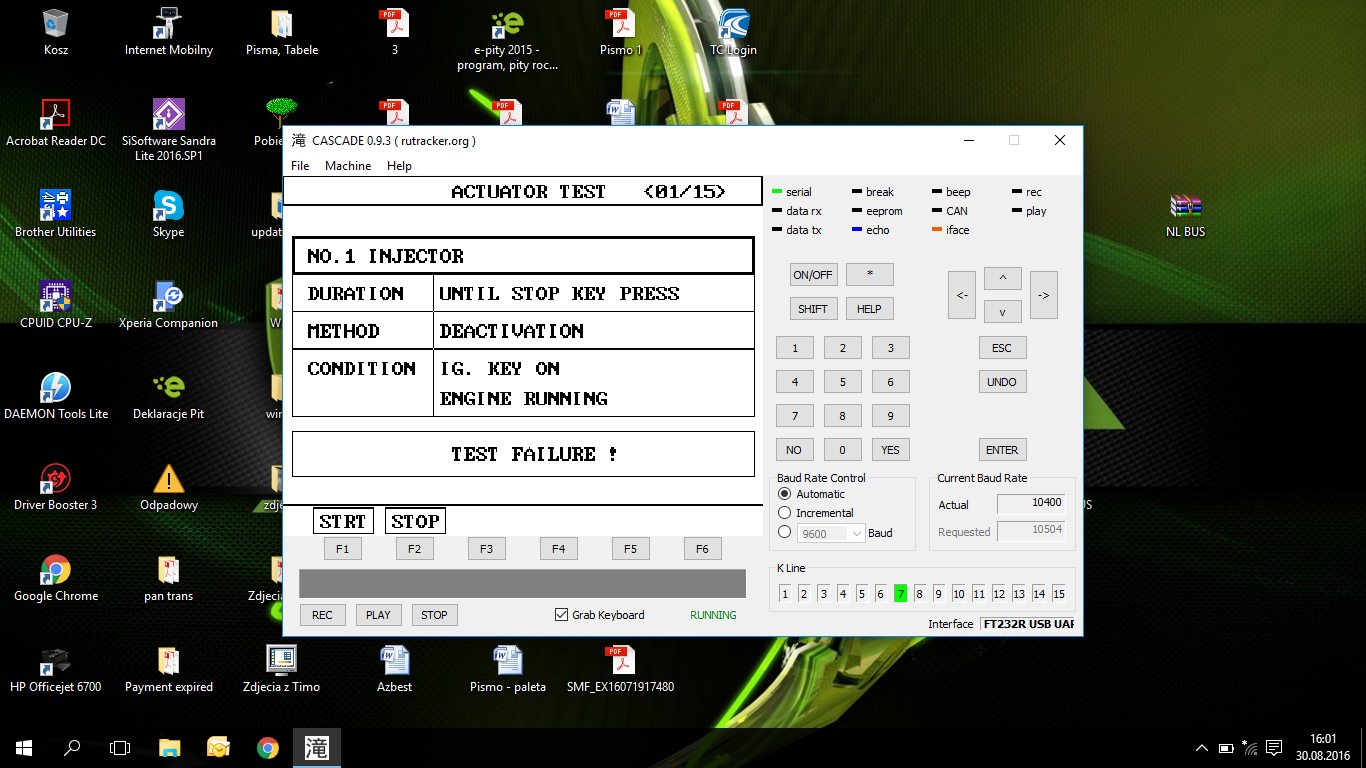Image resolution: width=1366 pixels, height=768 pixels.
Task: Open the Kosz recycle bin icon
Action: pyautogui.click(x=56, y=32)
